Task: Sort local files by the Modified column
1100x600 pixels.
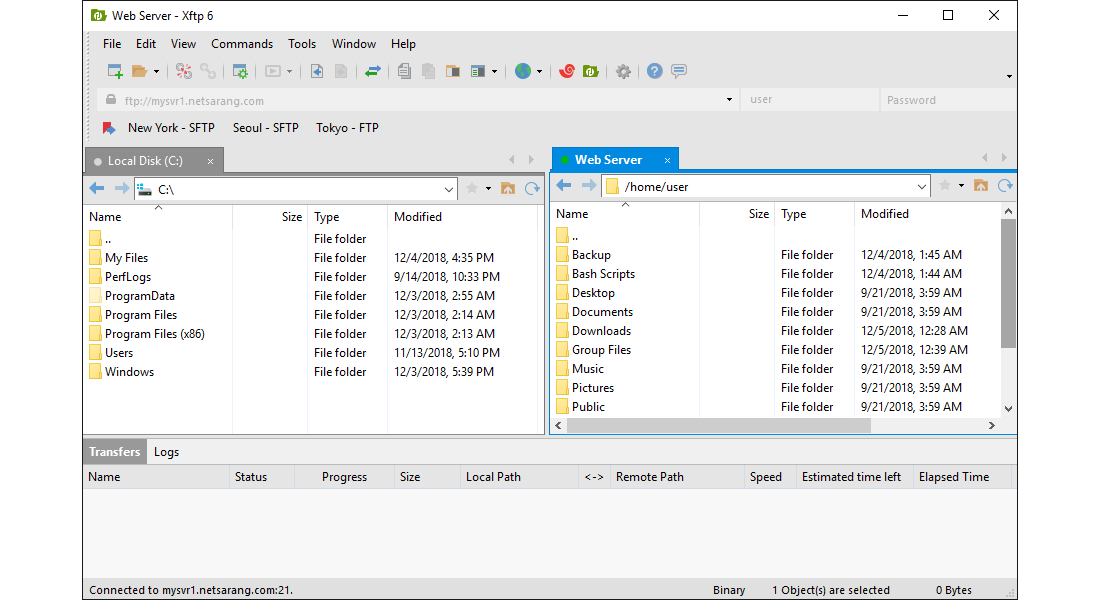Action: point(418,216)
